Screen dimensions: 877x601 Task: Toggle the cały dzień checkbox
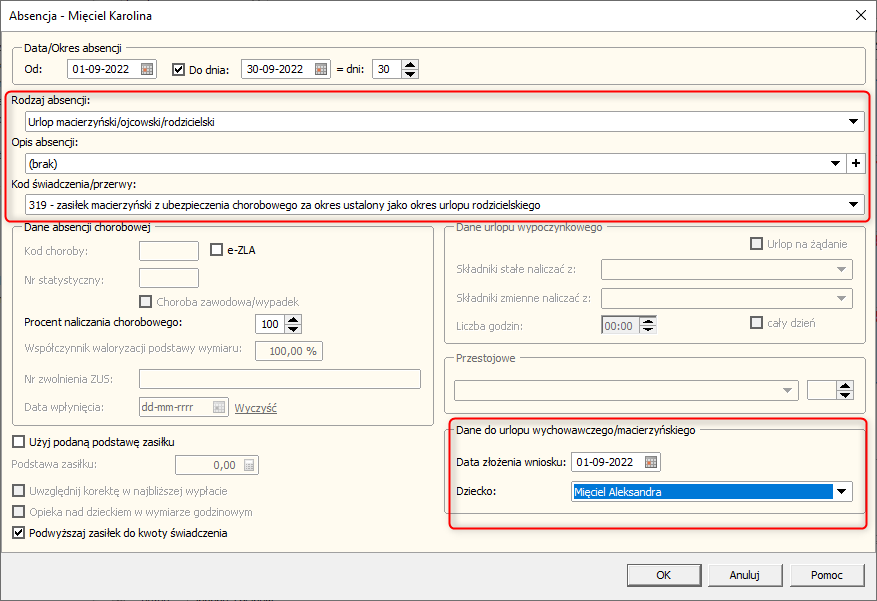tap(756, 323)
